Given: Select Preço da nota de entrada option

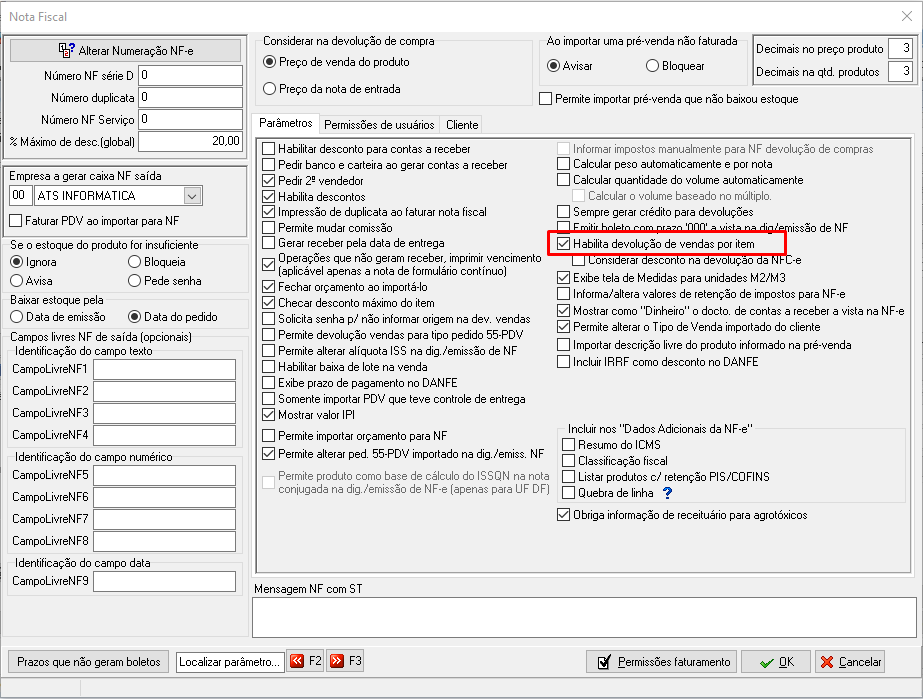Looking at the screenshot, I should [270, 89].
